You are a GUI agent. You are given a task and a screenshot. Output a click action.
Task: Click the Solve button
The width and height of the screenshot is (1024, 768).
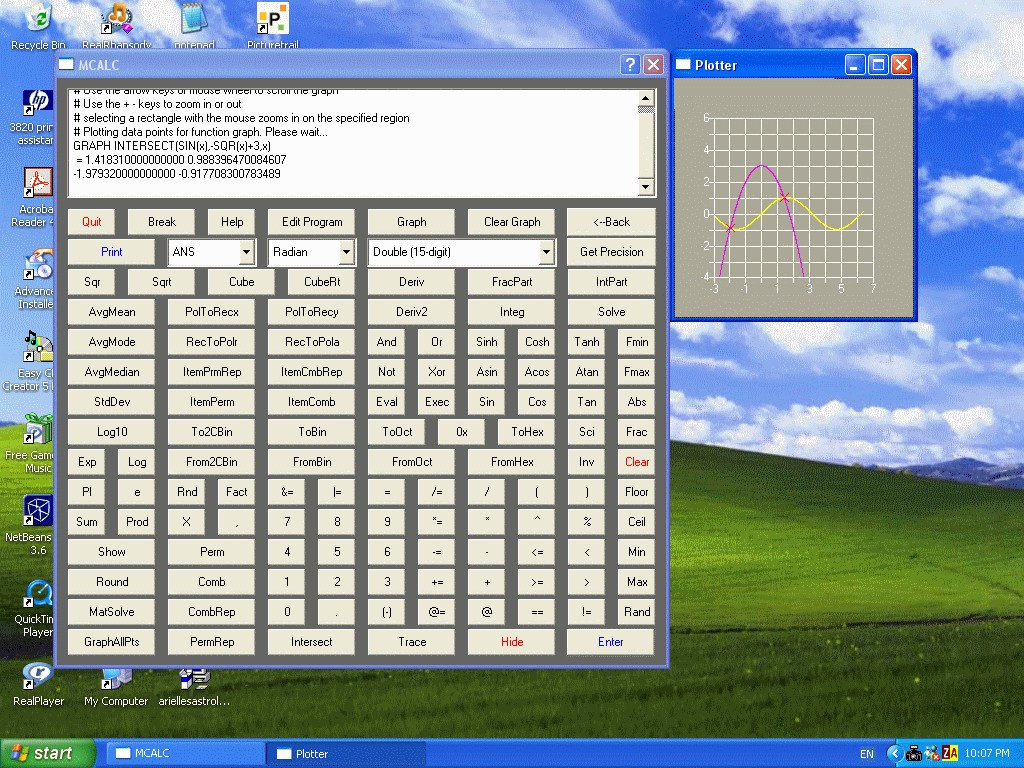coord(611,312)
